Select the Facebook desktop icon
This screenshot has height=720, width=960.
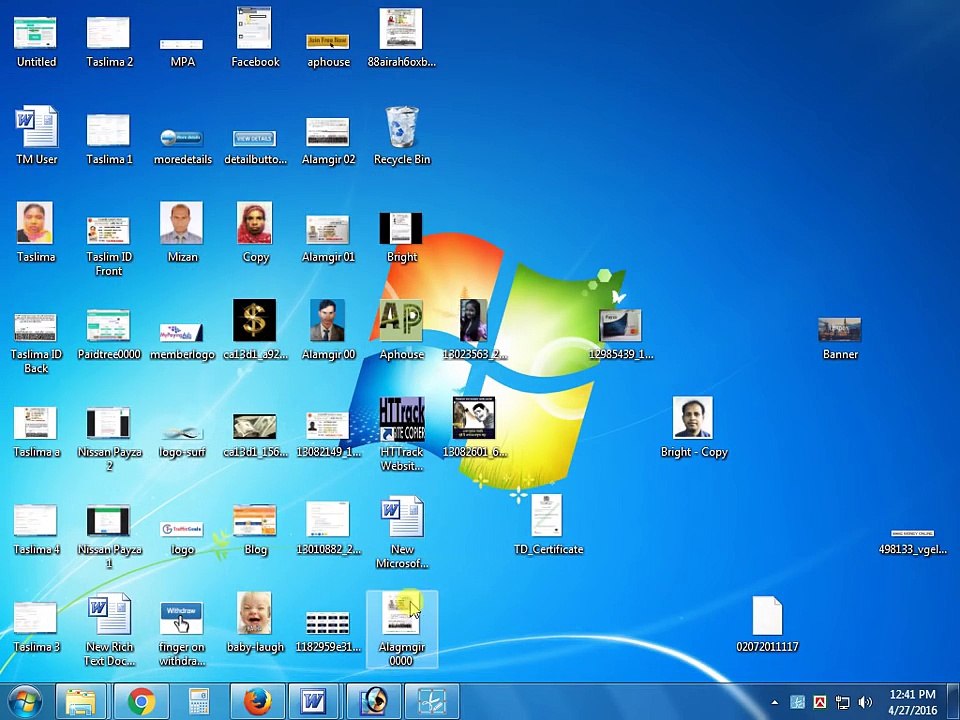click(255, 30)
